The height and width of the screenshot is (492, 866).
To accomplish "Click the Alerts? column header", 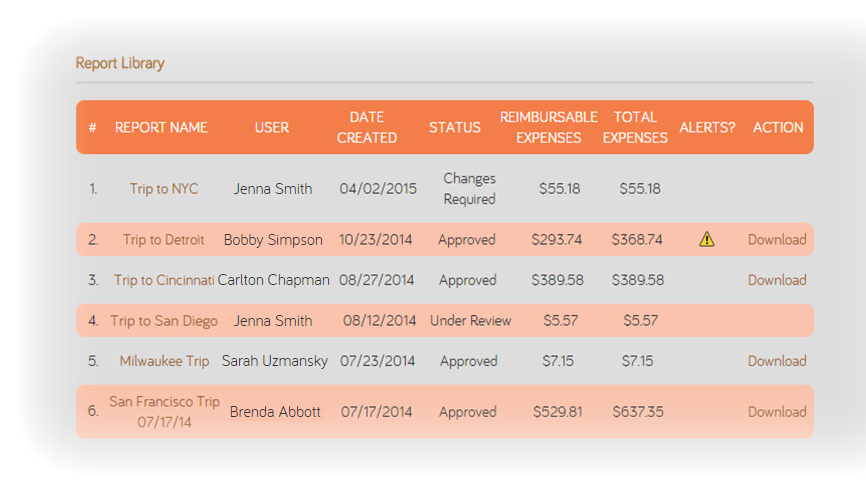I will coord(707,128).
